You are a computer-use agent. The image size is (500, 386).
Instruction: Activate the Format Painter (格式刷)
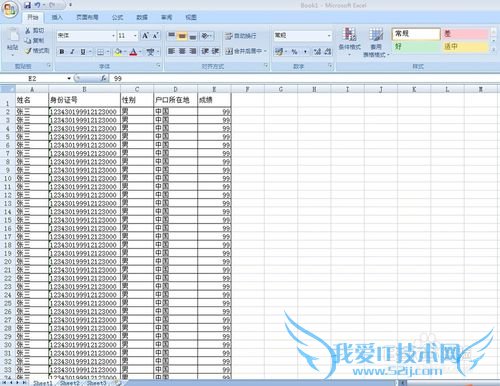(x=37, y=51)
